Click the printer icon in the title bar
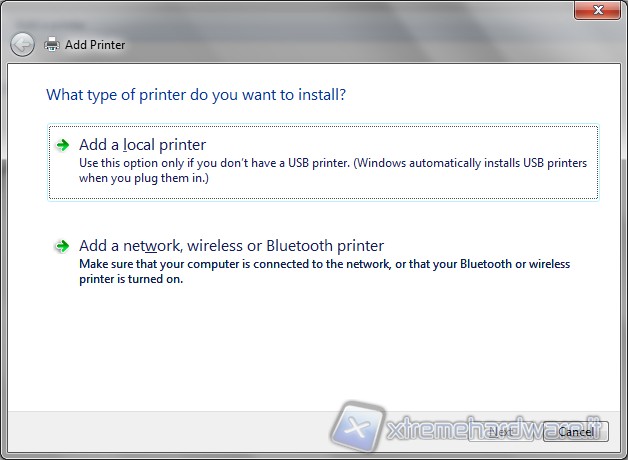The height and width of the screenshot is (460, 628). [53, 44]
